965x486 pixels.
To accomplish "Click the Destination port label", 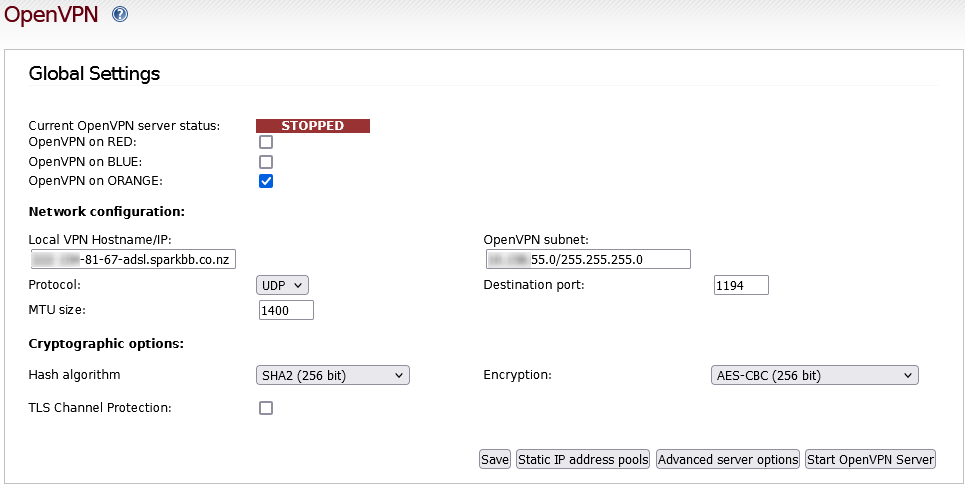I will [534, 285].
